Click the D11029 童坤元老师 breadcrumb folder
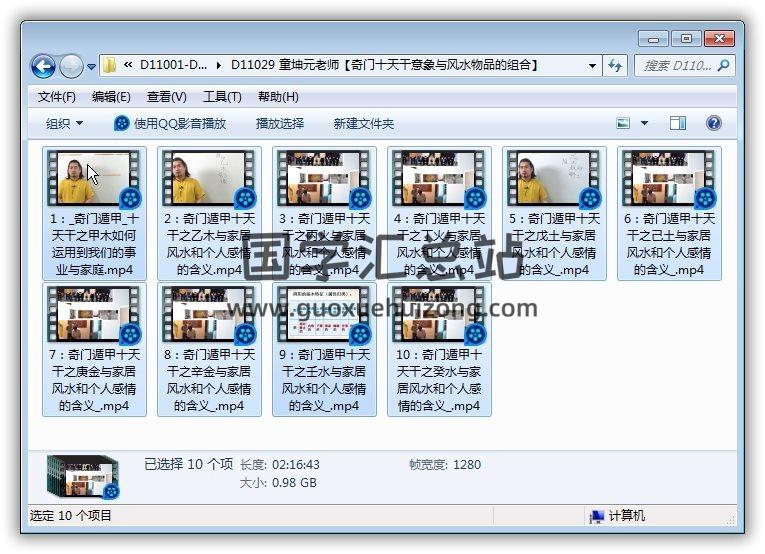The width and height of the screenshot is (765, 554). 384,65
